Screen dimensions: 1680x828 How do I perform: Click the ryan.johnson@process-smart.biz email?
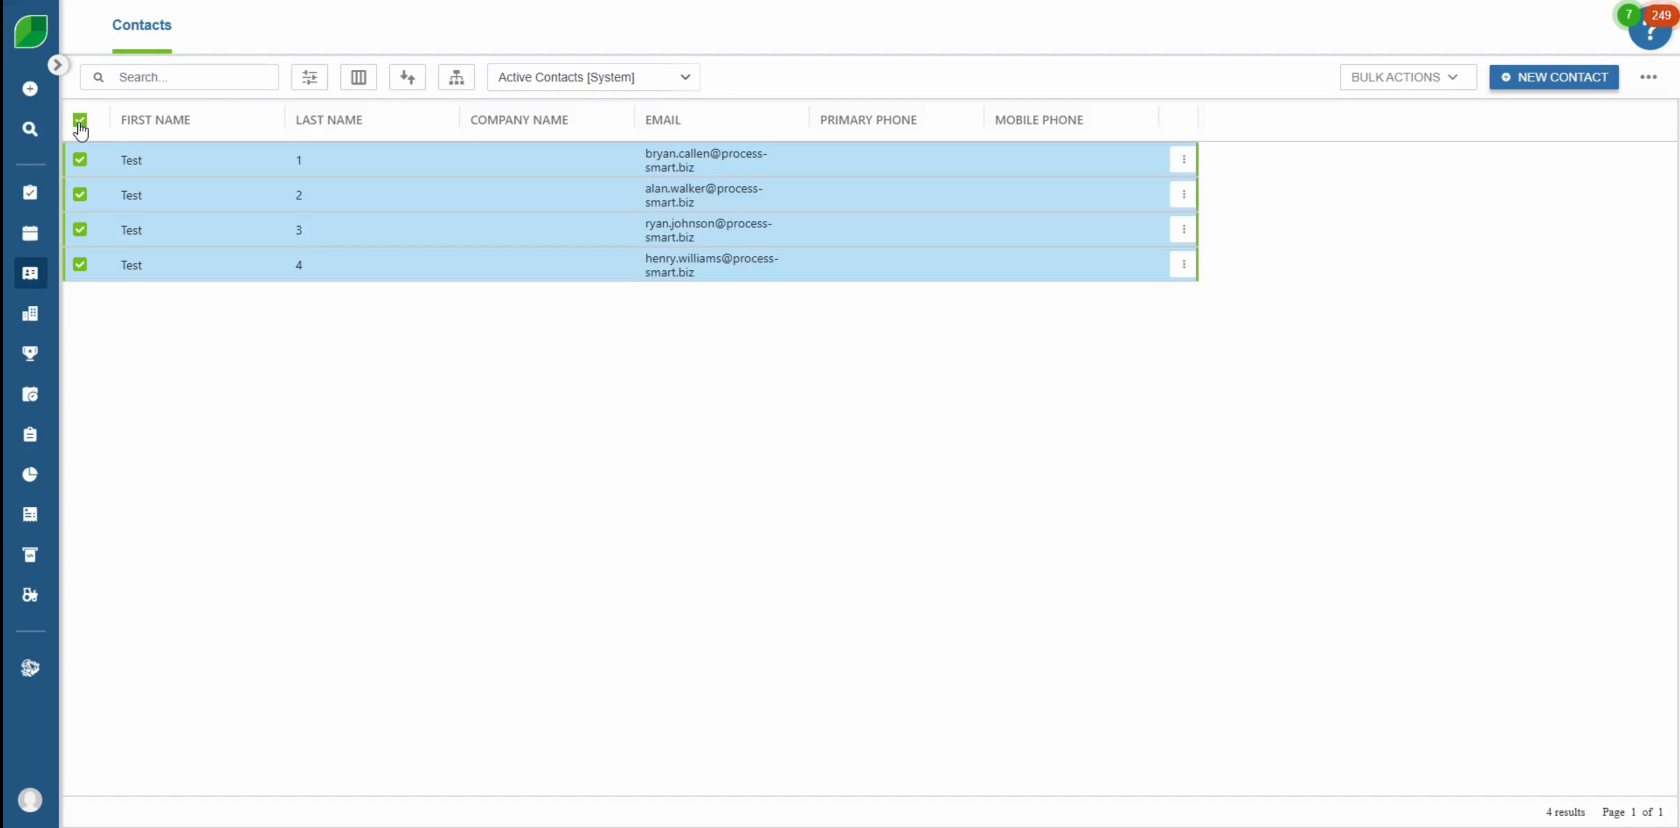point(708,230)
